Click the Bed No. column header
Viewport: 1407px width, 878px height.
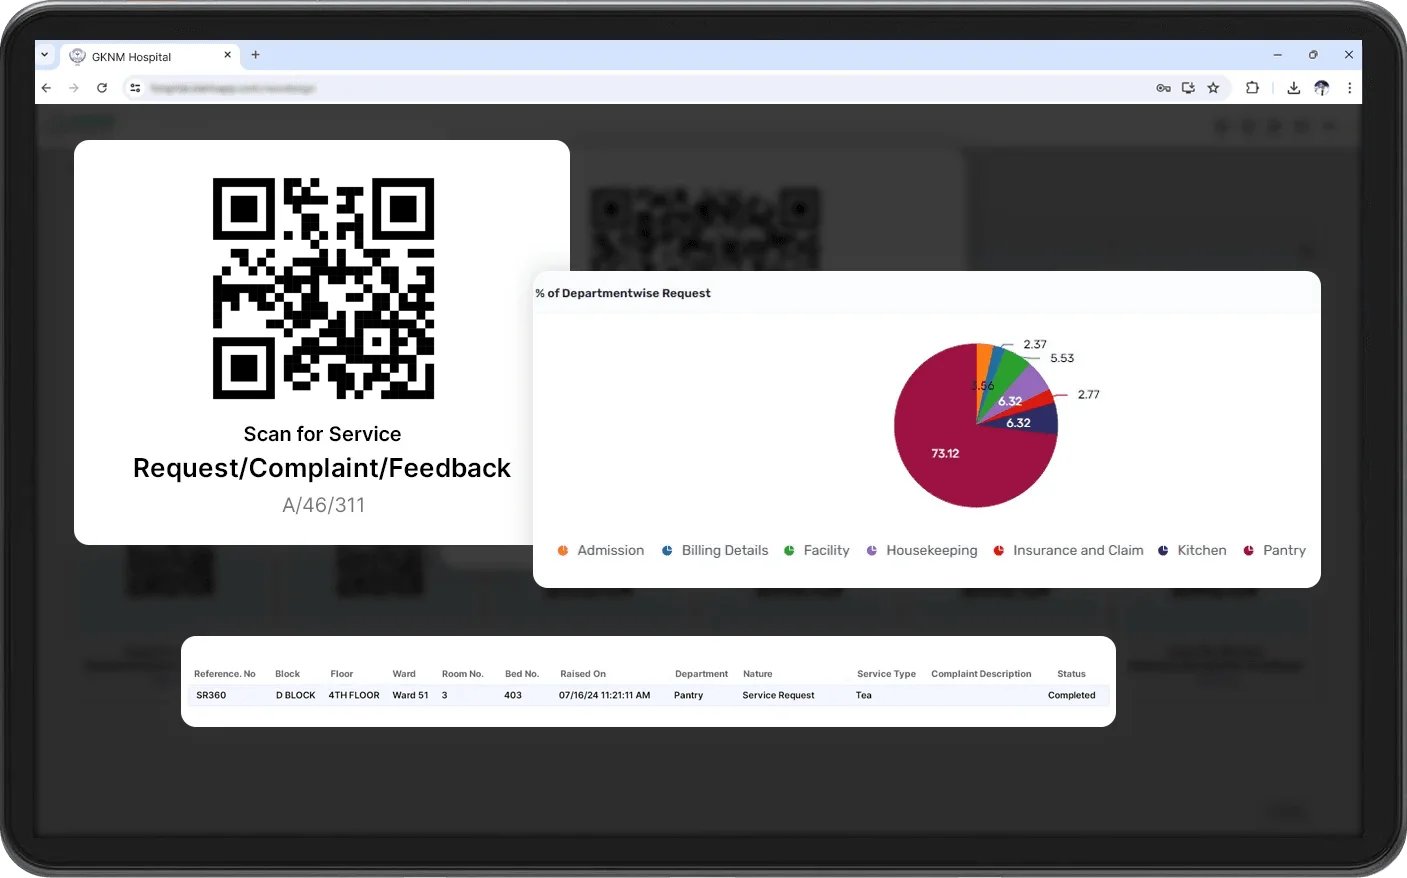pyautogui.click(x=522, y=674)
